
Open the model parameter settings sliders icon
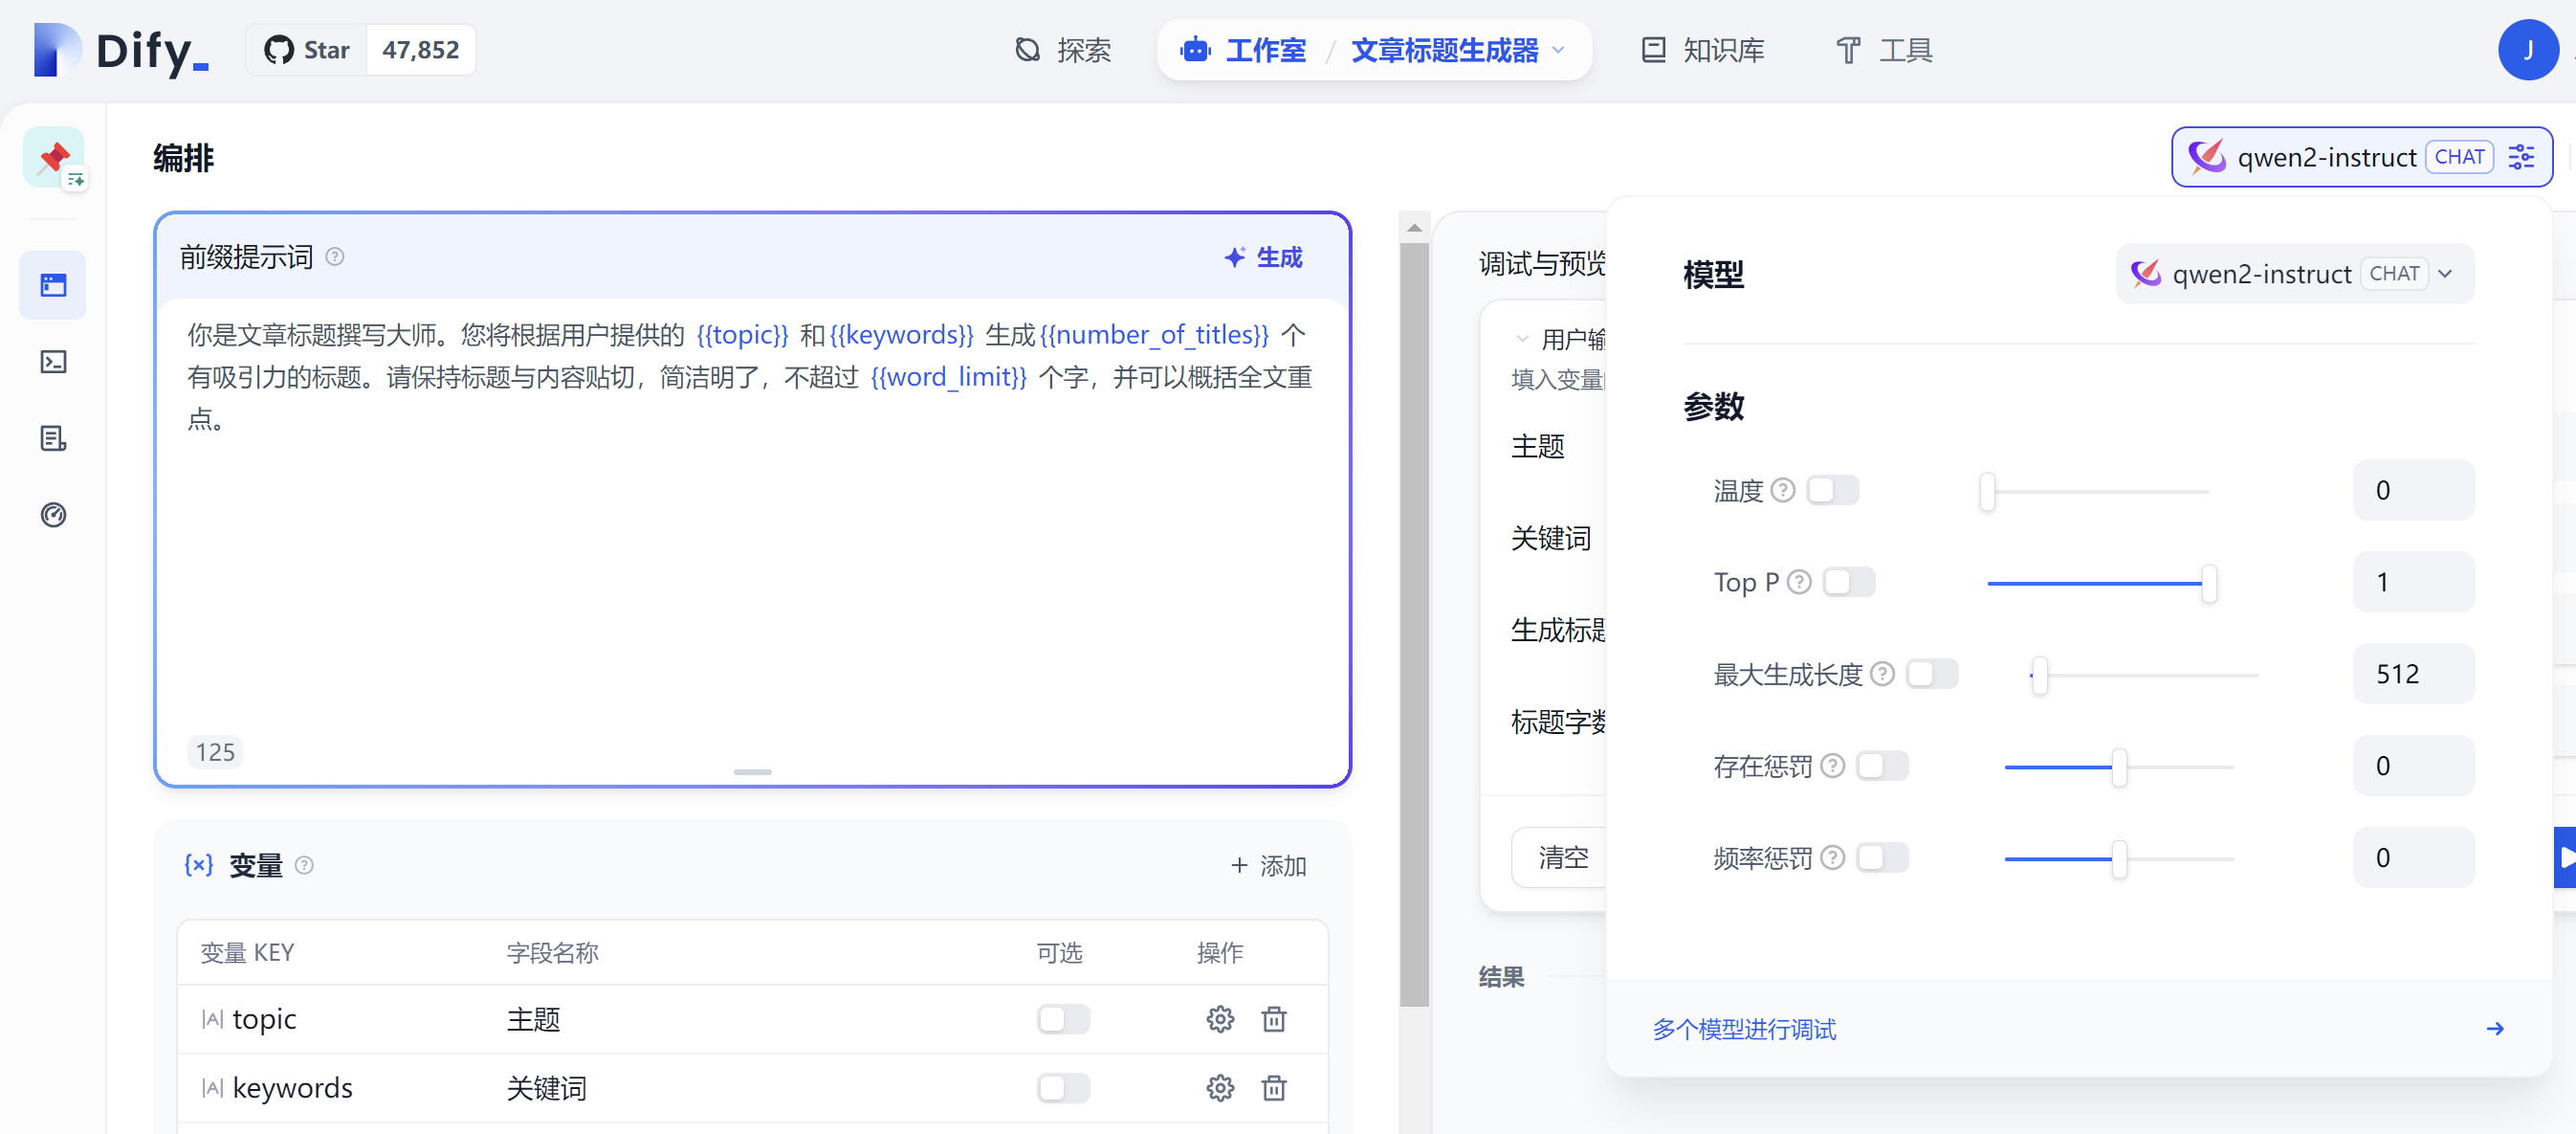[x=2521, y=157]
